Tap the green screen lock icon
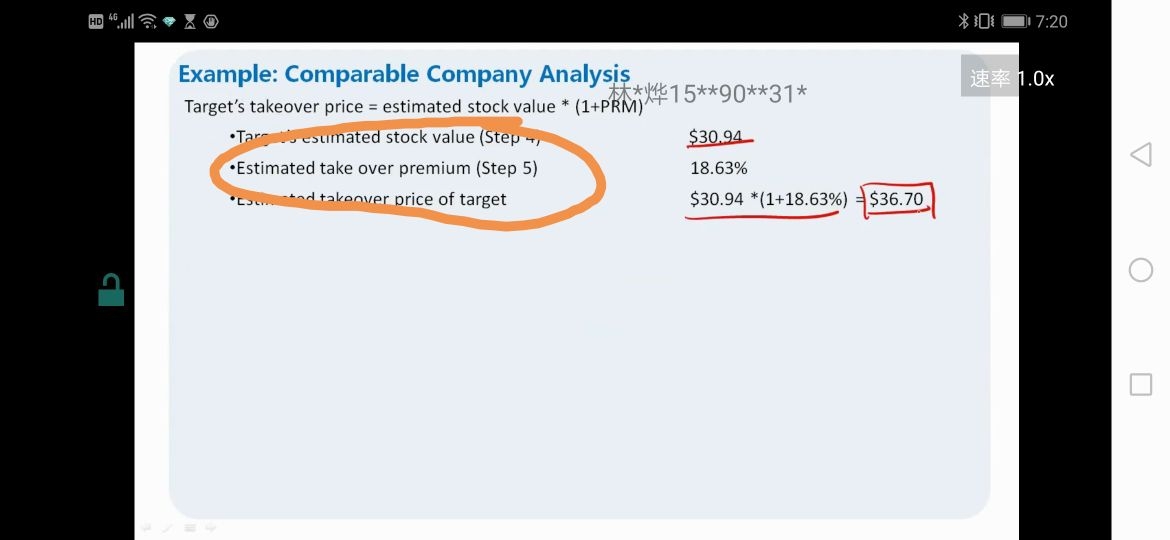Viewport: 1170px width, 540px height. pos(111,289)
